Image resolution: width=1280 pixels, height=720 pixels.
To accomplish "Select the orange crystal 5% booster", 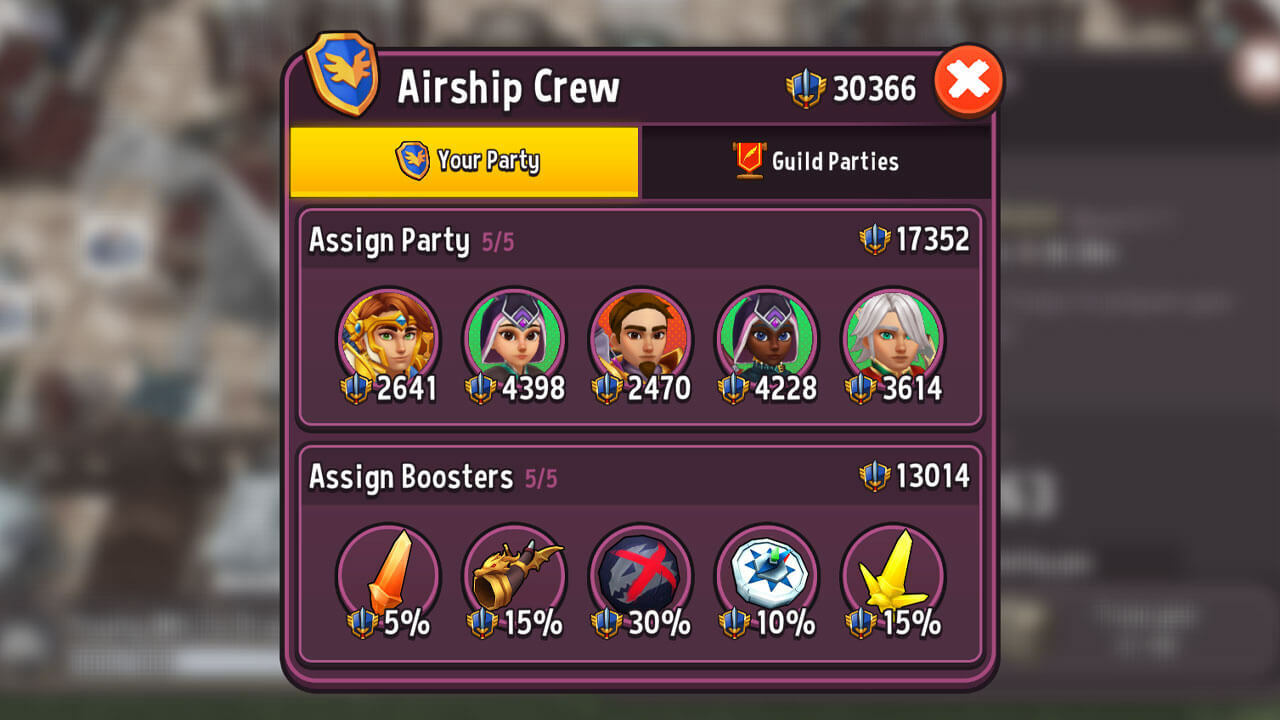I will tap(388, 578).
